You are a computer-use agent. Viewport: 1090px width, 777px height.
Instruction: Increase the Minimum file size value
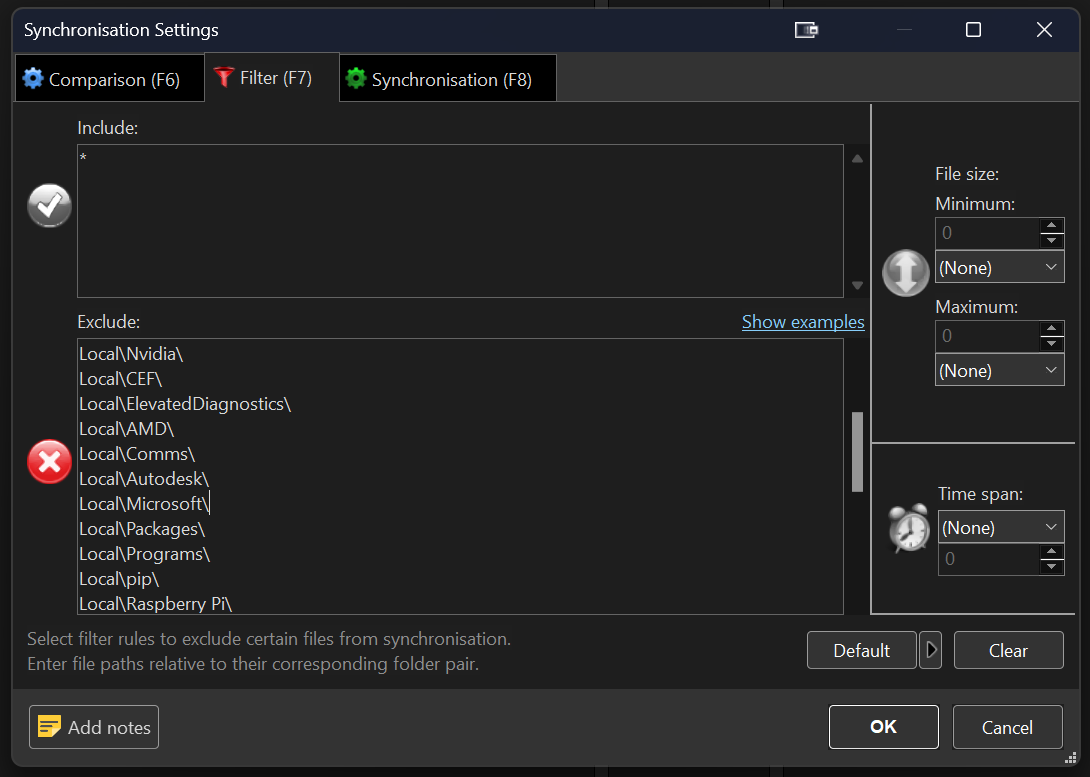coord(1052,225)
